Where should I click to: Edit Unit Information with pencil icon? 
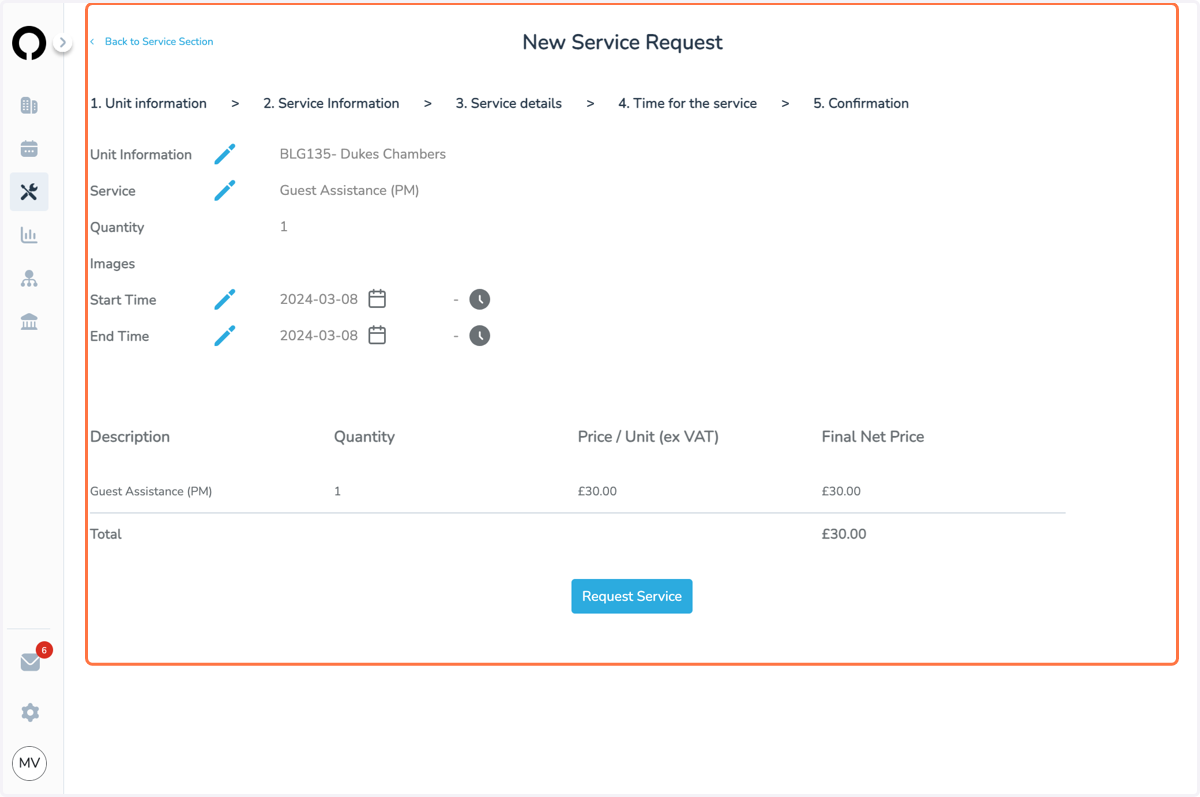coord(225,154)
